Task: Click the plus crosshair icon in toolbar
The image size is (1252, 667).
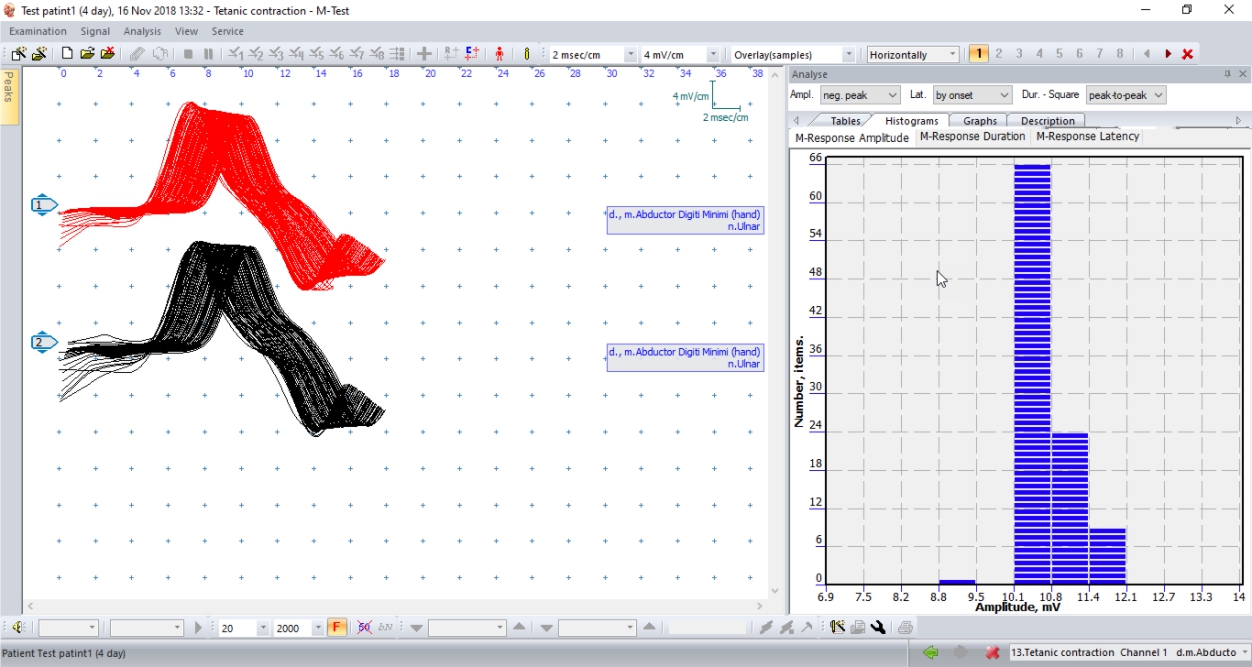Action: click(x=424, y=54)
